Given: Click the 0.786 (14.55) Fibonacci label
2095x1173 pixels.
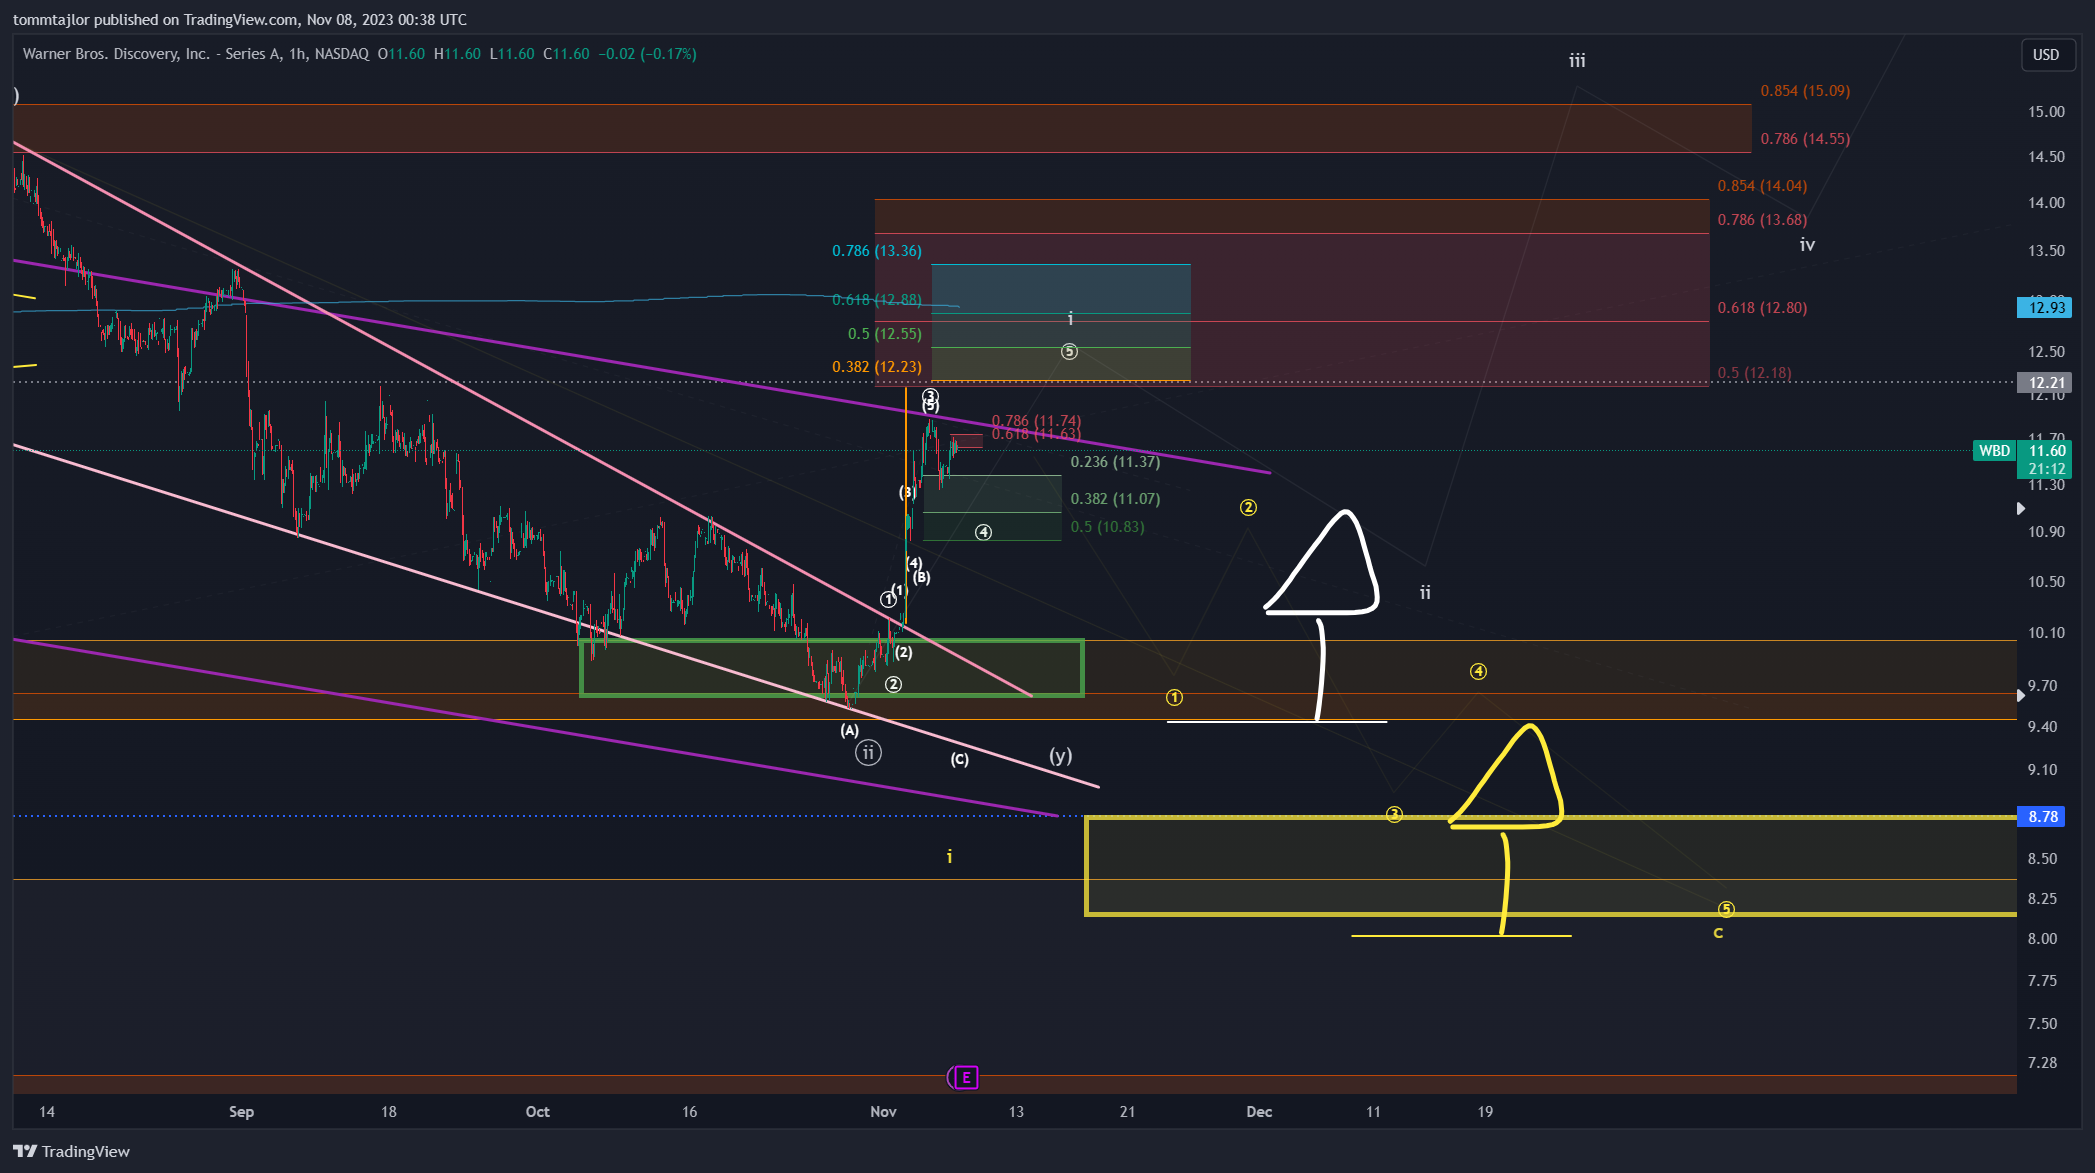Looking at the screenshot, I should point(1805,139).
